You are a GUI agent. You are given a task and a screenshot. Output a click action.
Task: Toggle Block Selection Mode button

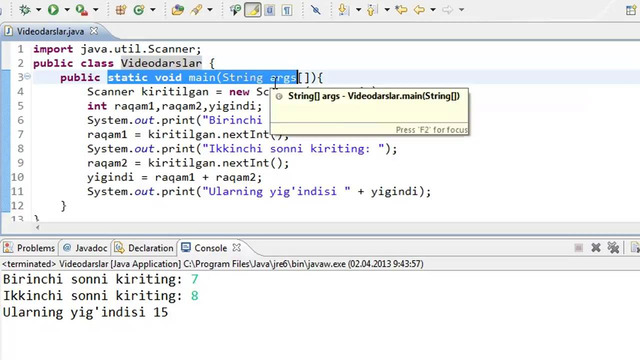[x=270, y=10]
